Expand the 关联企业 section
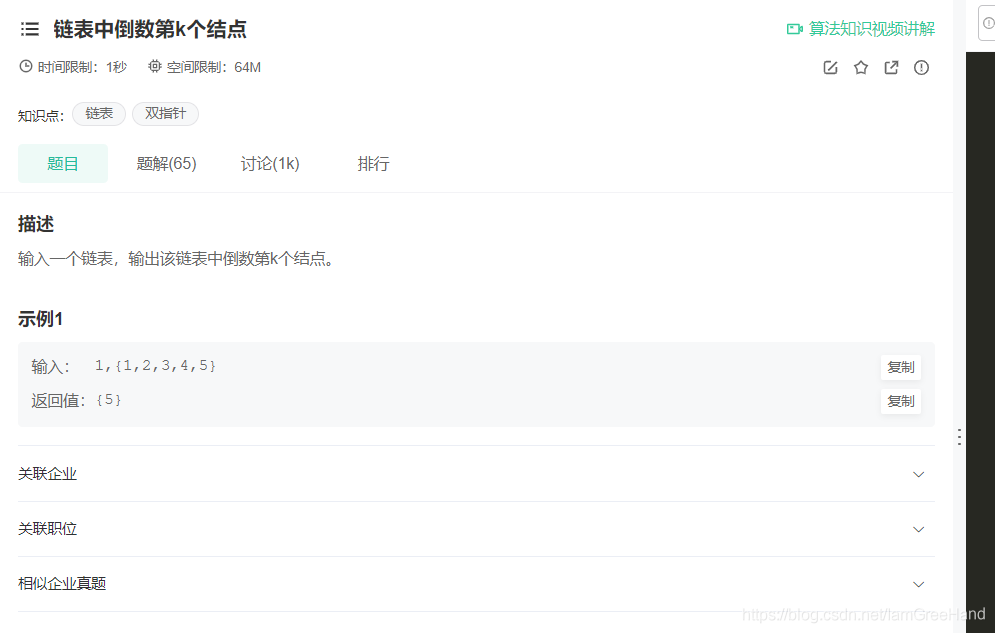The width and height of the screenshot is (995, 633). click(x=476, y=474)
